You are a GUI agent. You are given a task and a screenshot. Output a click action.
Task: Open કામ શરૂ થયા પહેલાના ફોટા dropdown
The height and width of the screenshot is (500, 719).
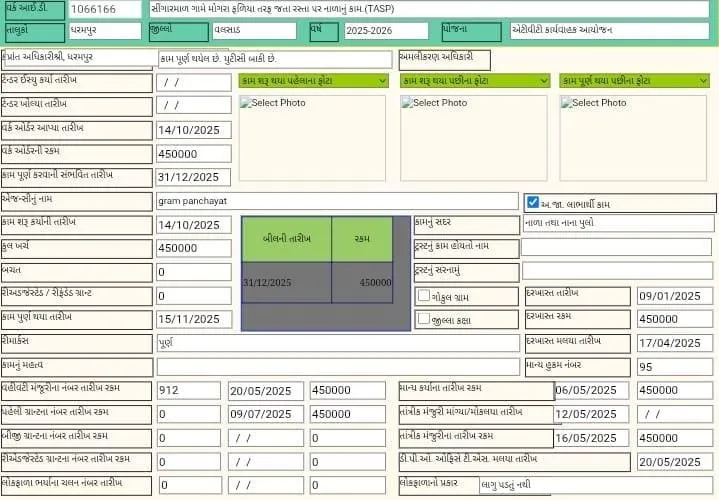click(313, 81)
